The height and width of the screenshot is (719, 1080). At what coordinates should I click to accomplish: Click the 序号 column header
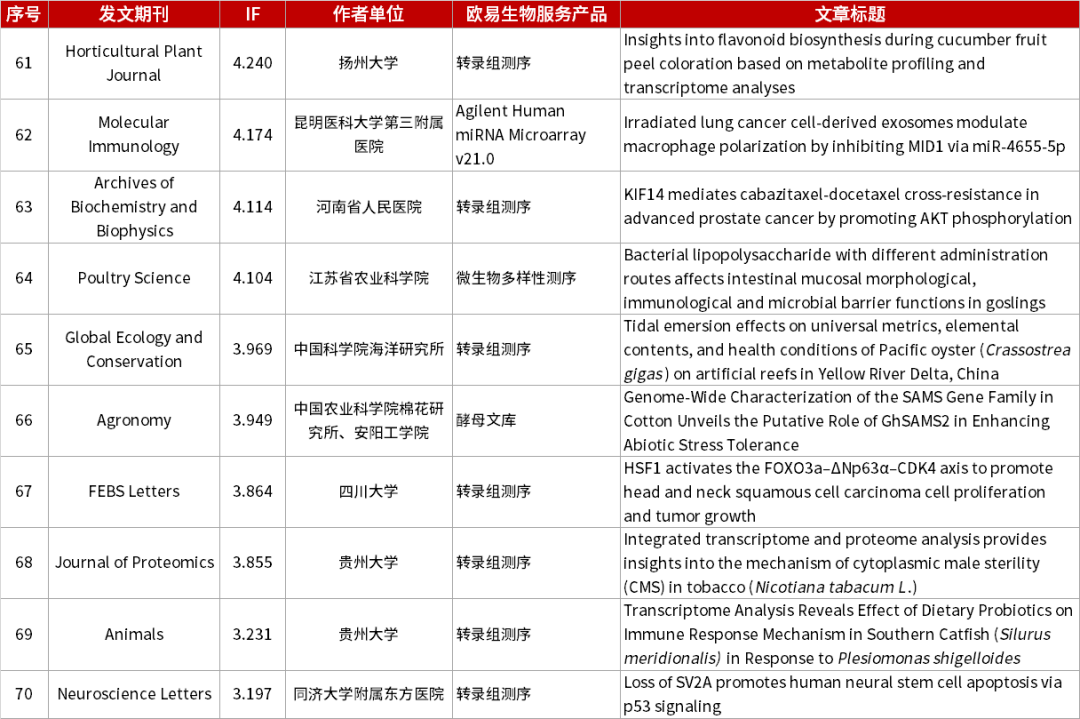24,14
